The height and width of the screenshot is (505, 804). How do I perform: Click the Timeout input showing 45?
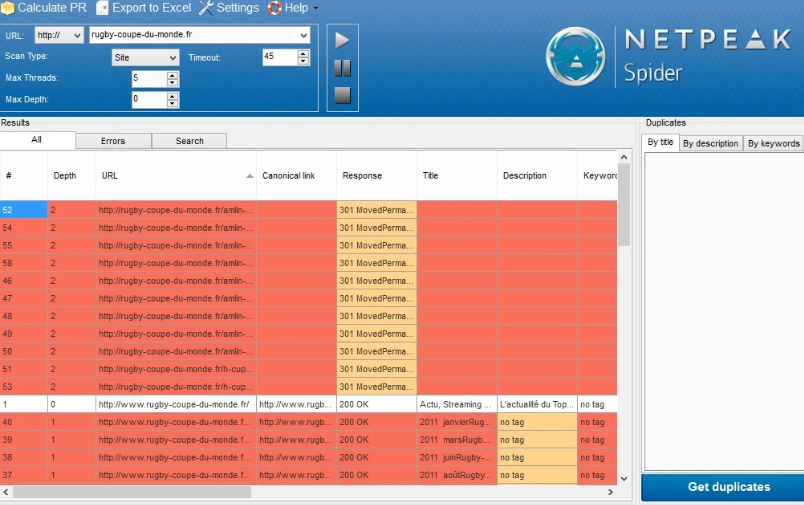[280, 57]
